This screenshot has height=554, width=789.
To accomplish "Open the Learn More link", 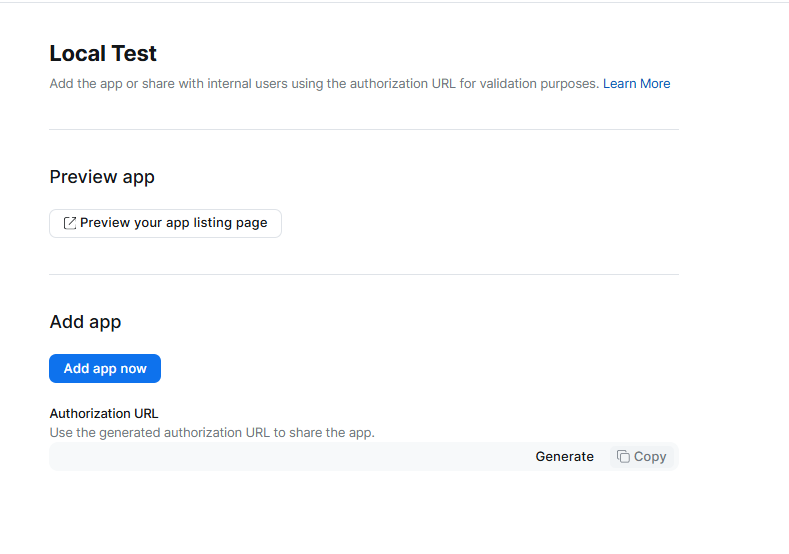I will tap(636, 84).
